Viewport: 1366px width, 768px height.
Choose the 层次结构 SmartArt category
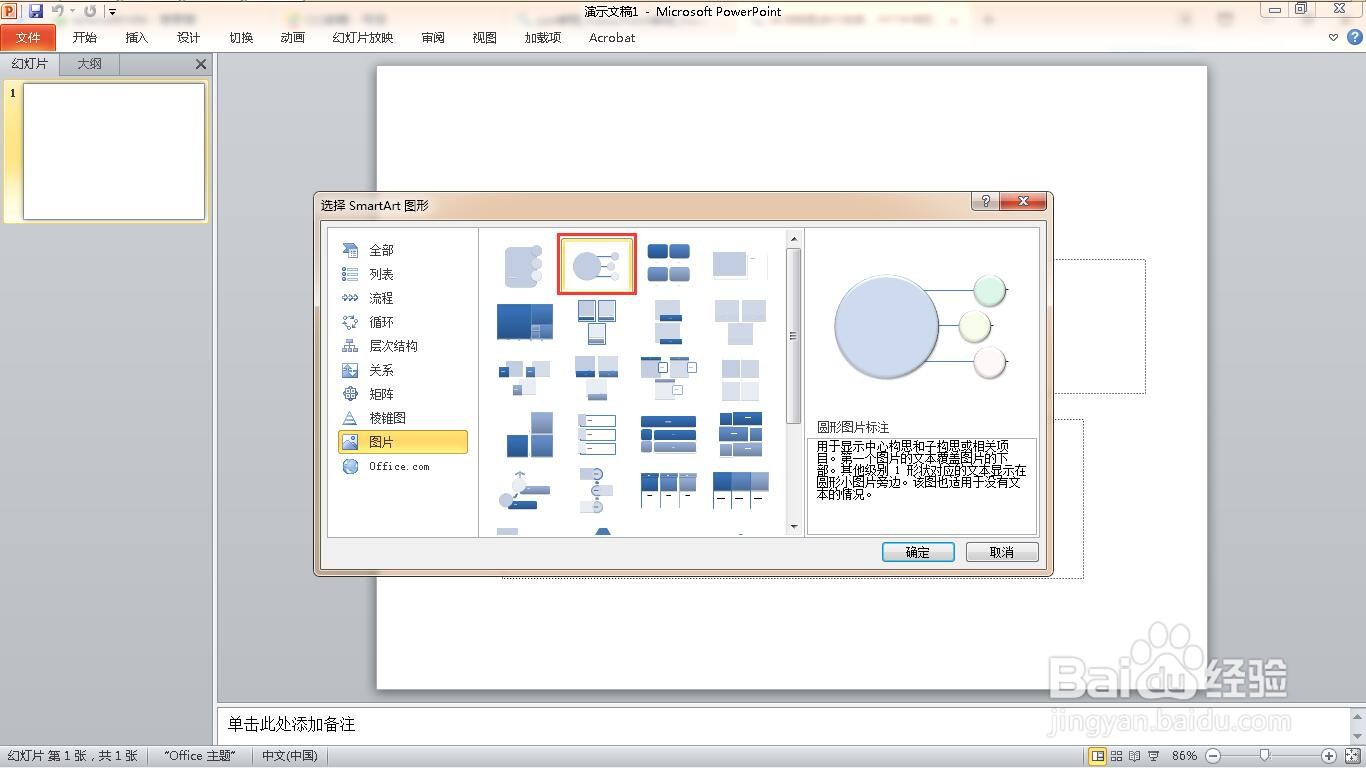click(402, 346)
